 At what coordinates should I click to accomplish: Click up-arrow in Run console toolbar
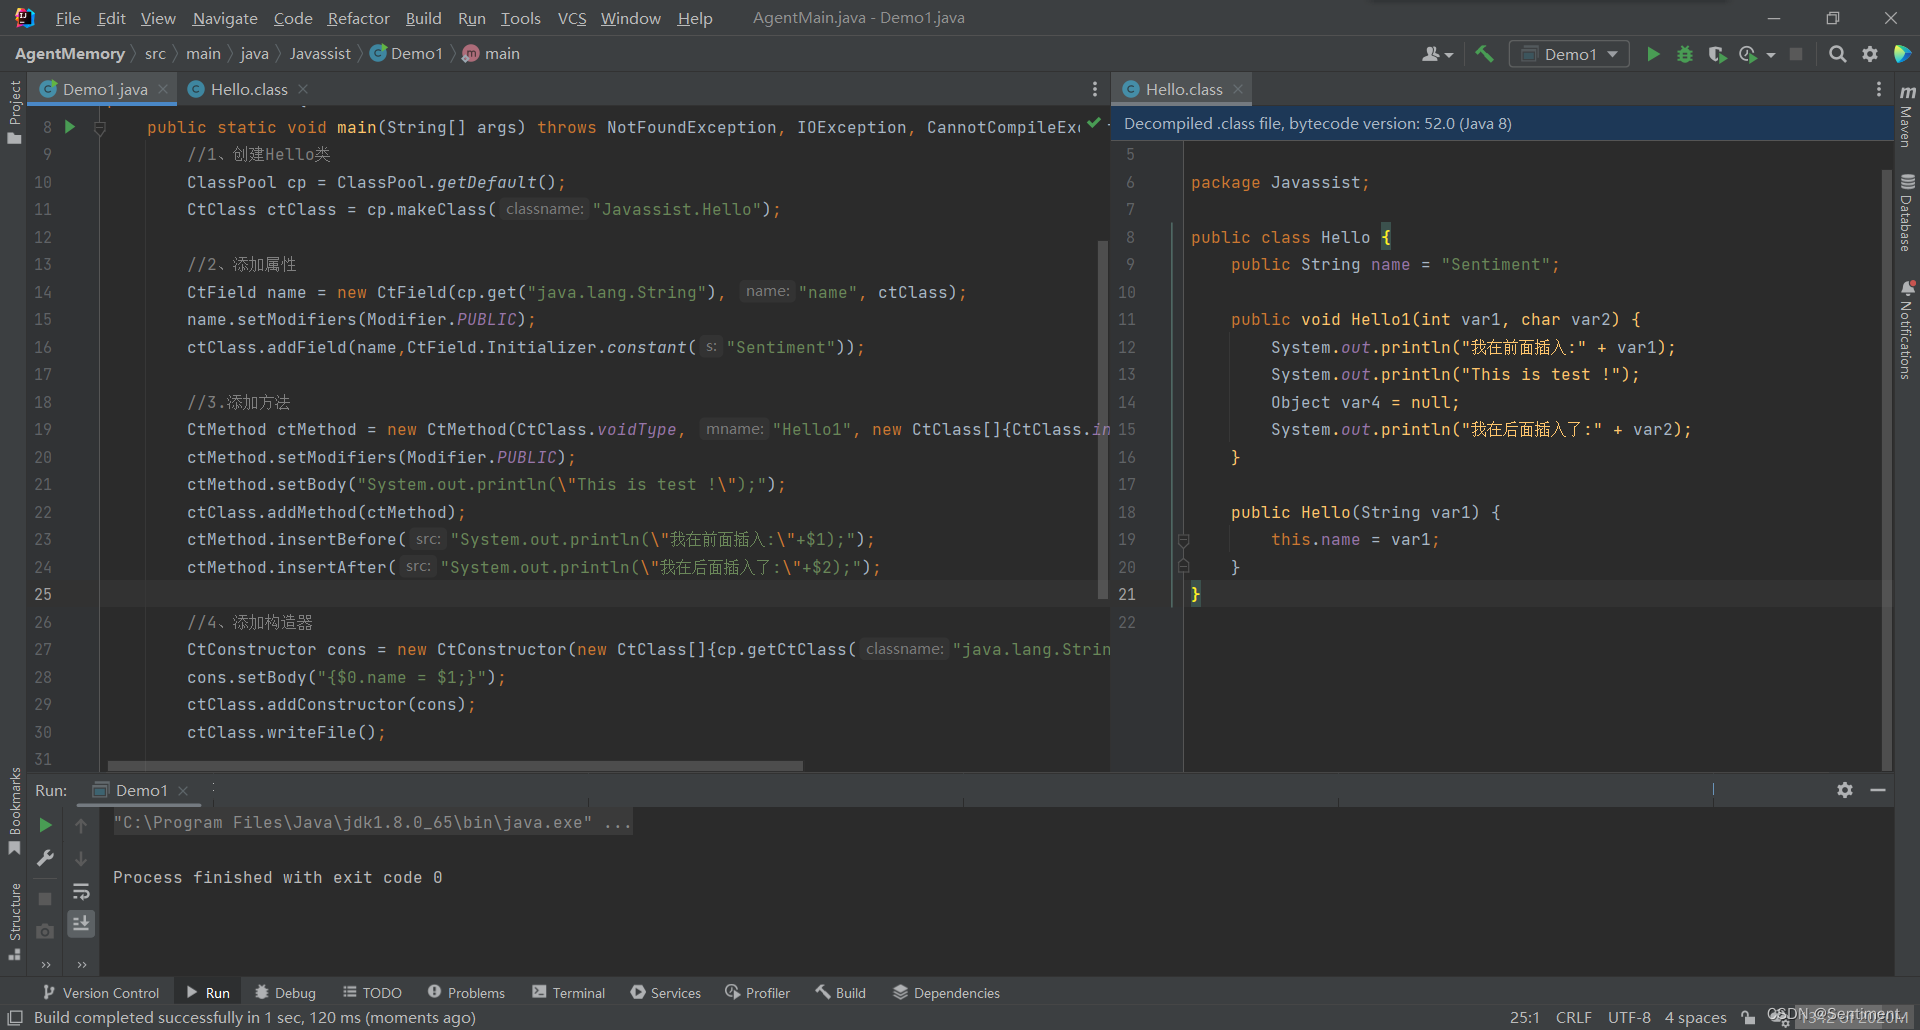(81, 825)
